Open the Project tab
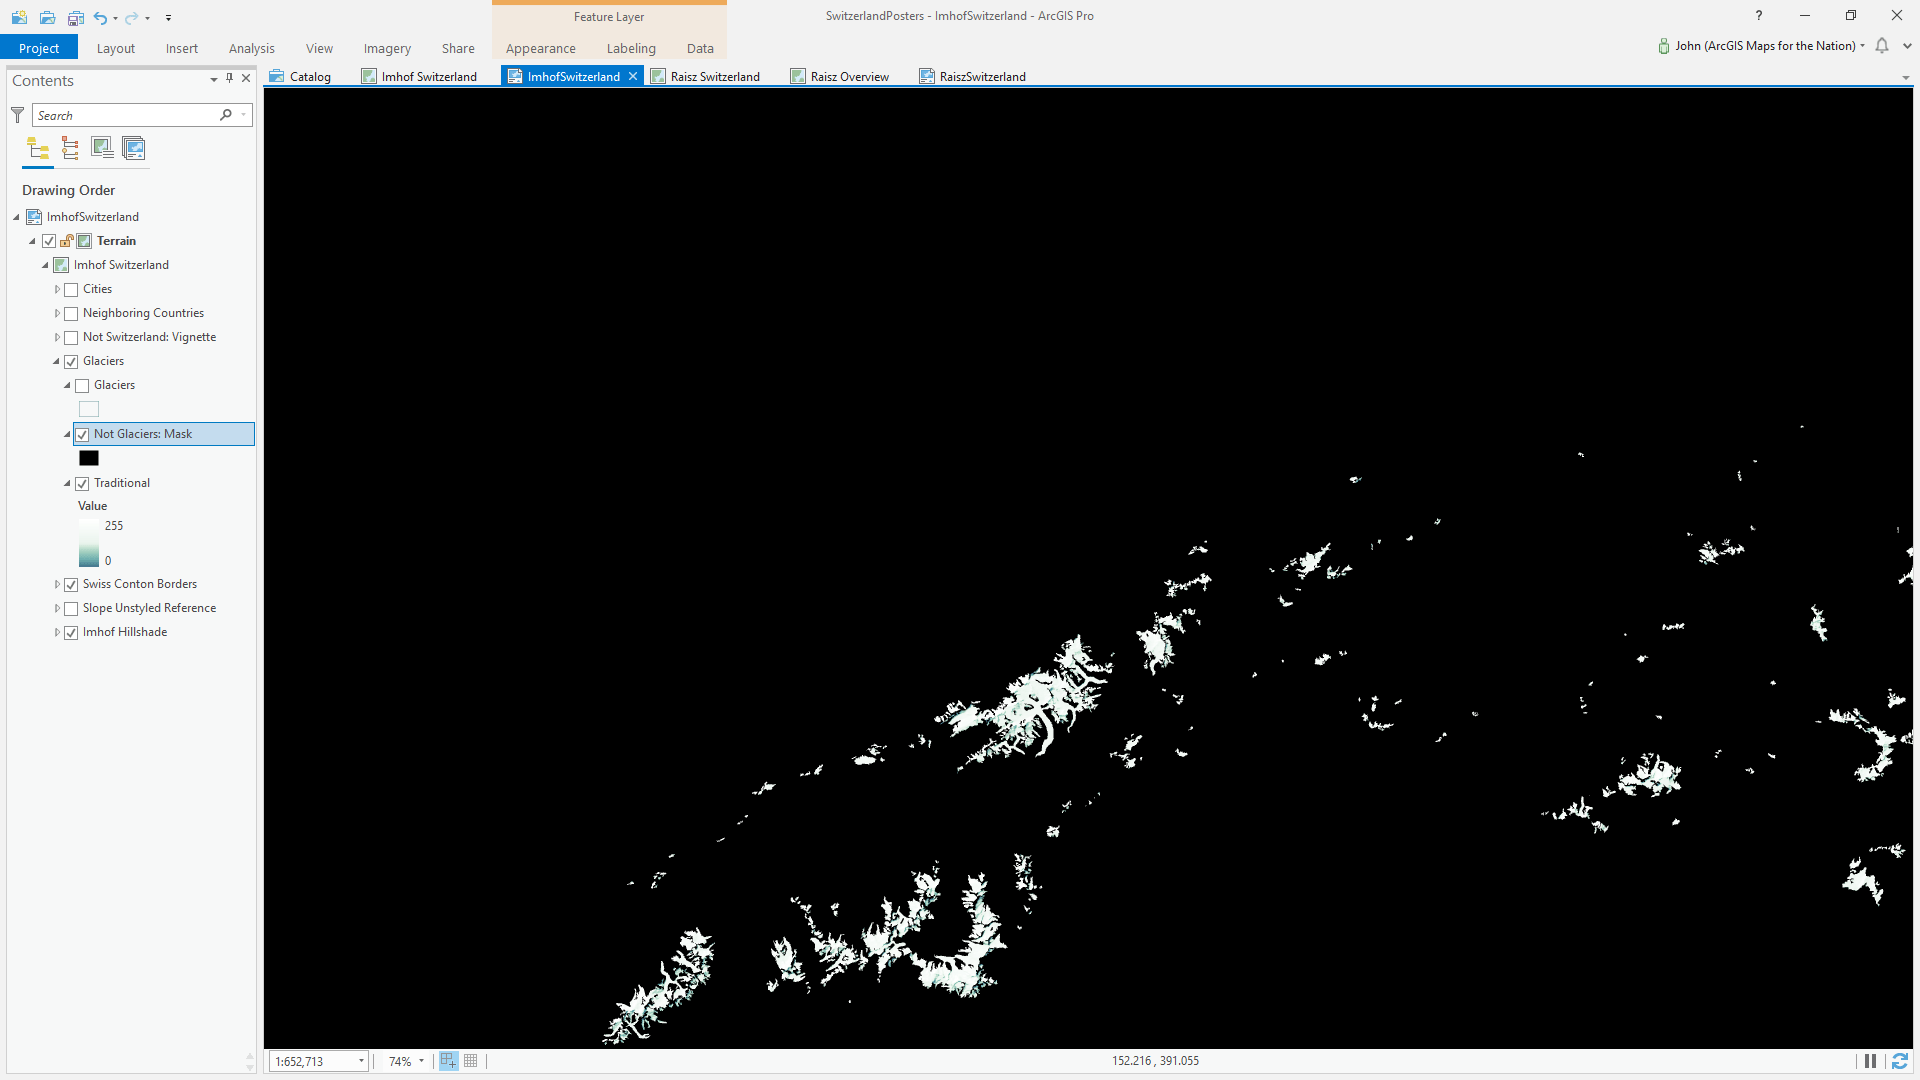 tap(39, 48)
